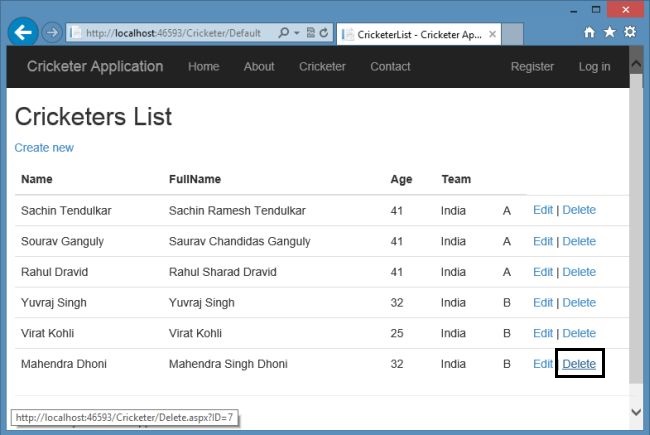Click the Team column header
Screen dimensions: 650x435
coord(456,179)
